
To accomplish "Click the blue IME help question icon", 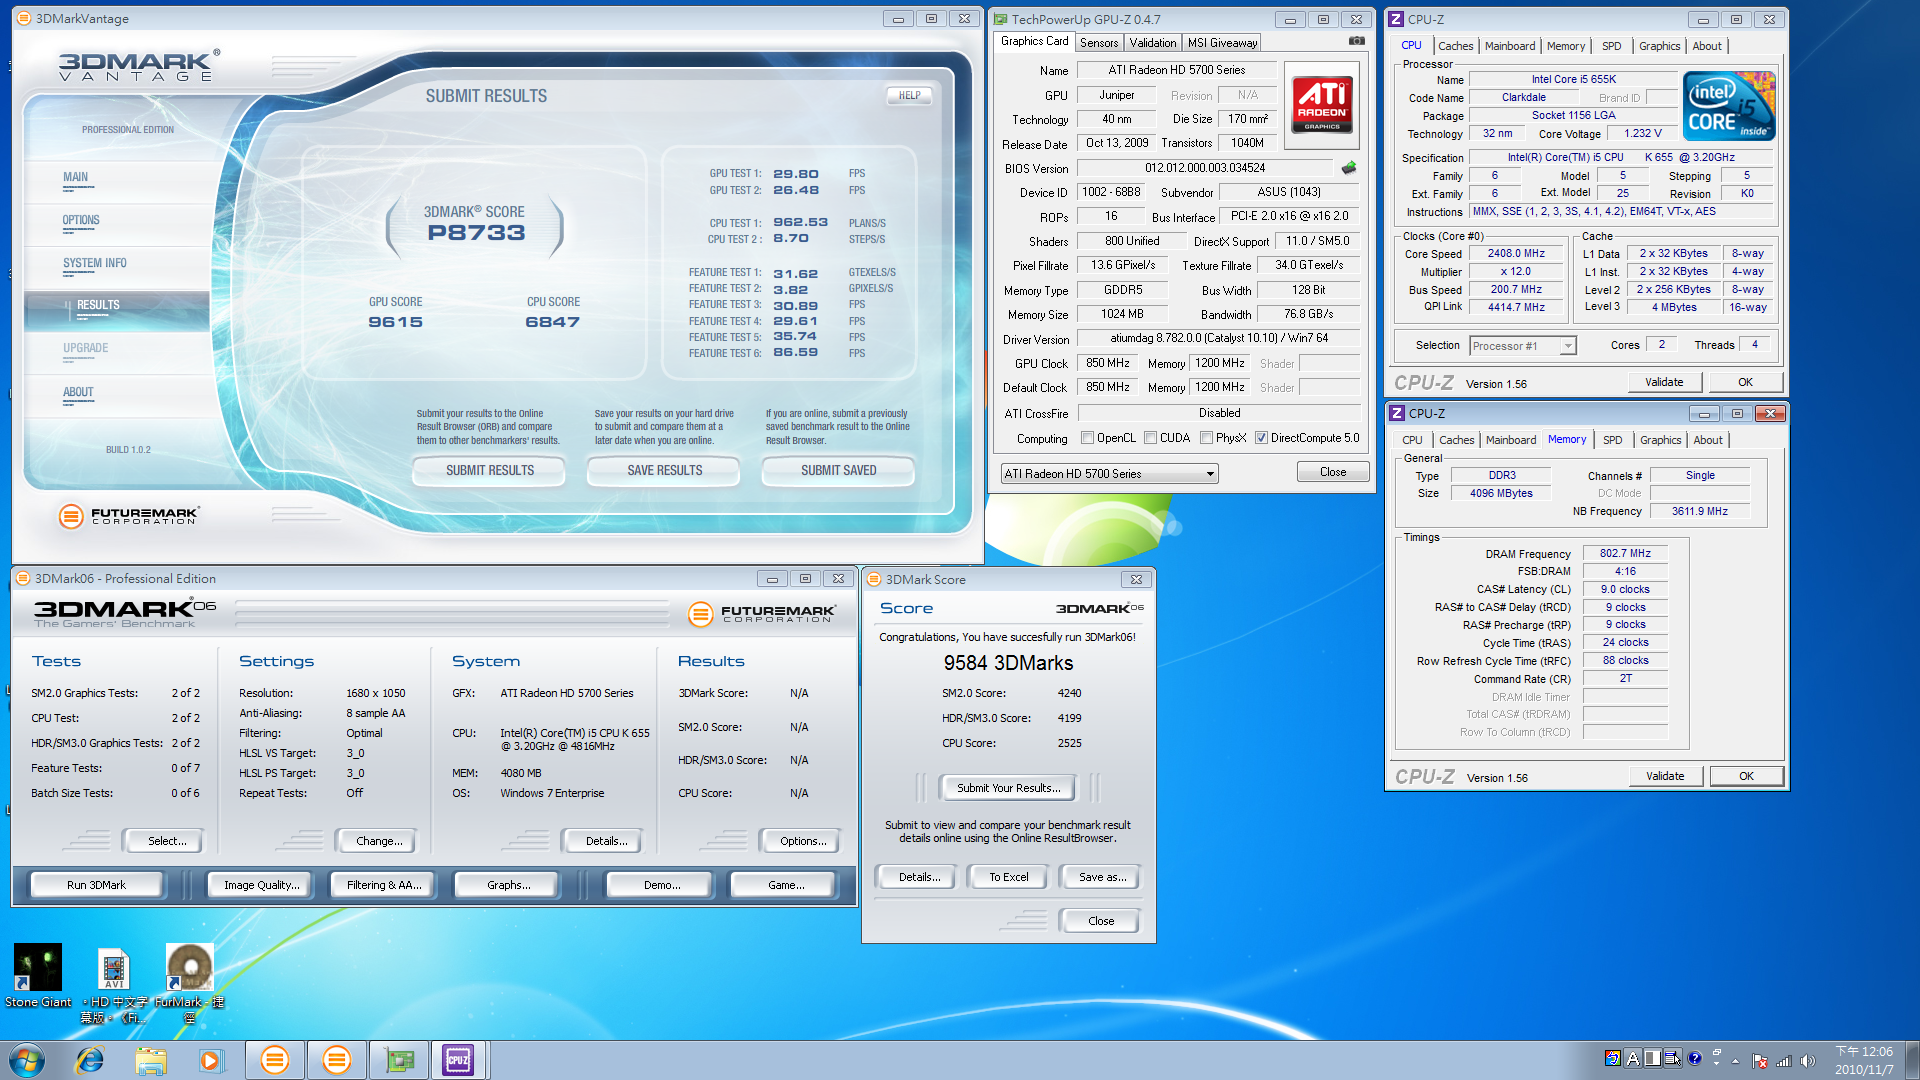I will coord(1694,1058).
